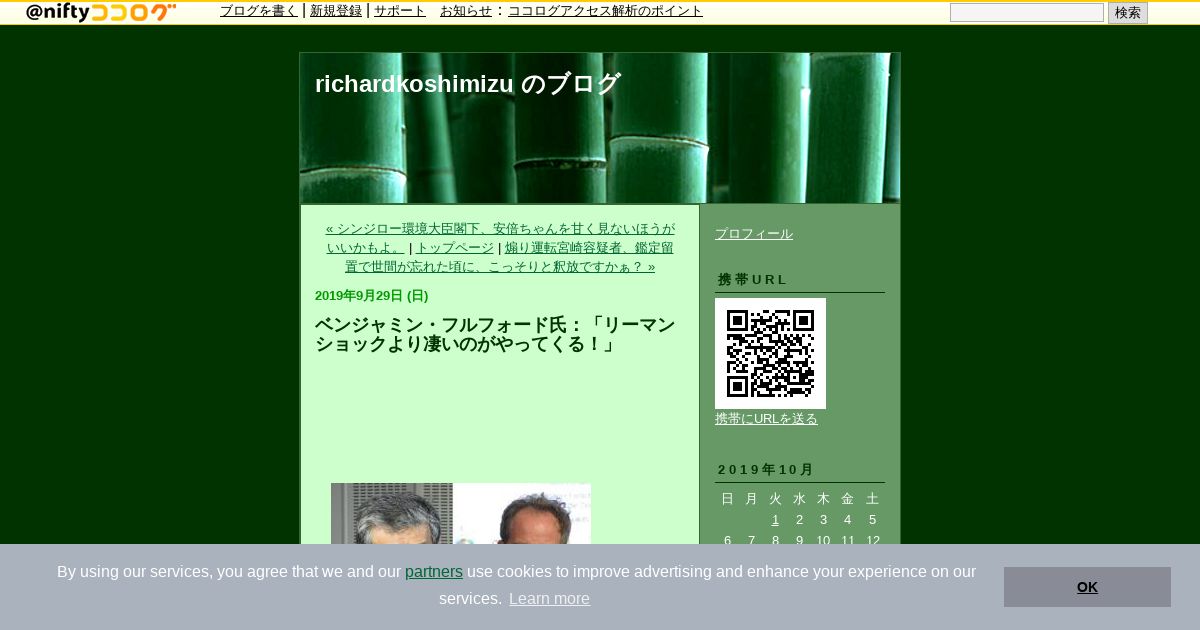Open the partners link in cookie banner
This screenshot has height=630, width=1200.
[434, 572]
